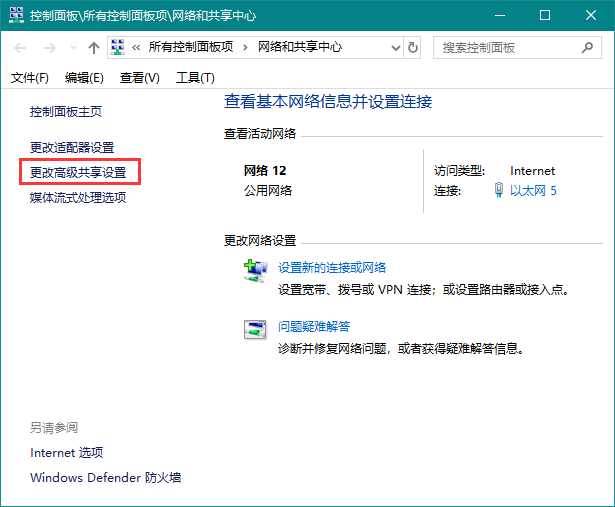
Task: Maximize the Network and Sharing Center window
Action: (545, 15)
